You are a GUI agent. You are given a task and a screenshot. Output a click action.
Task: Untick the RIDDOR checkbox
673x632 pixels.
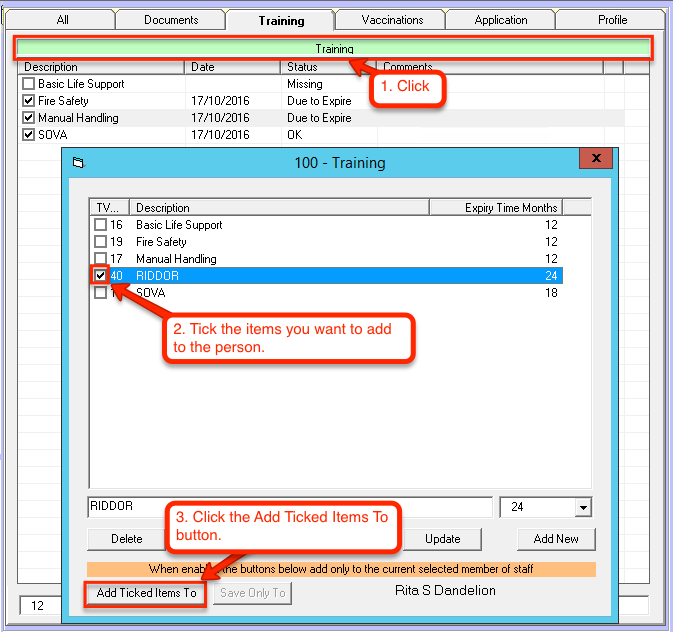click(100, 275)
